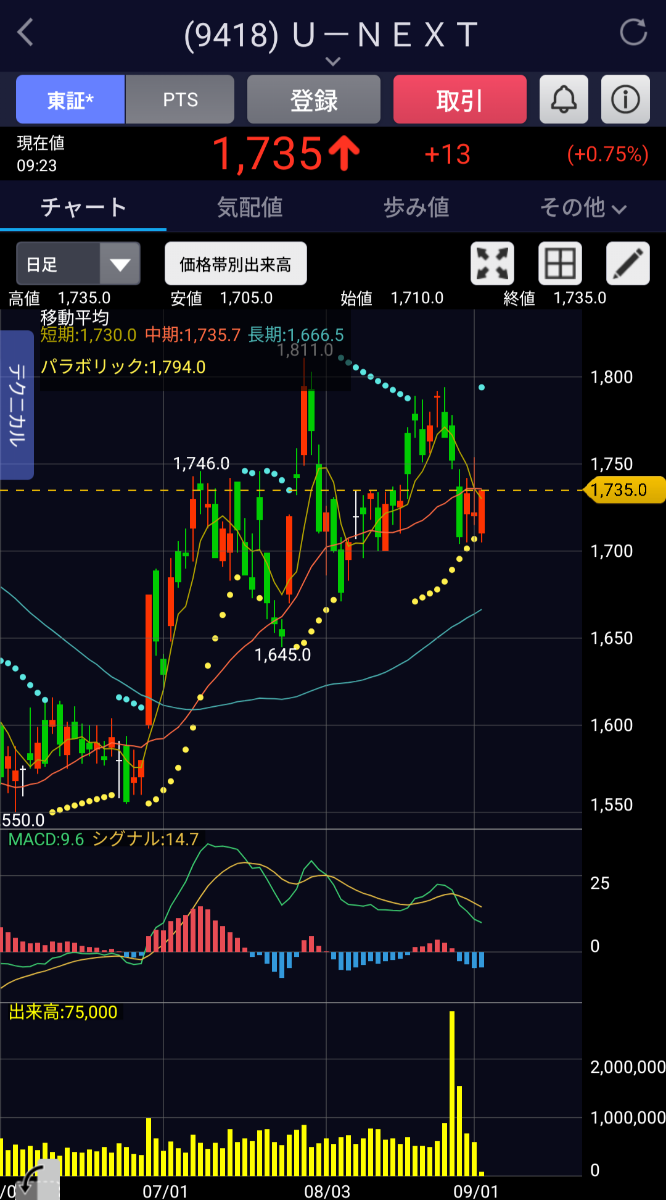
Task: Expand chart to fullscreen
Action: [492, 264]
